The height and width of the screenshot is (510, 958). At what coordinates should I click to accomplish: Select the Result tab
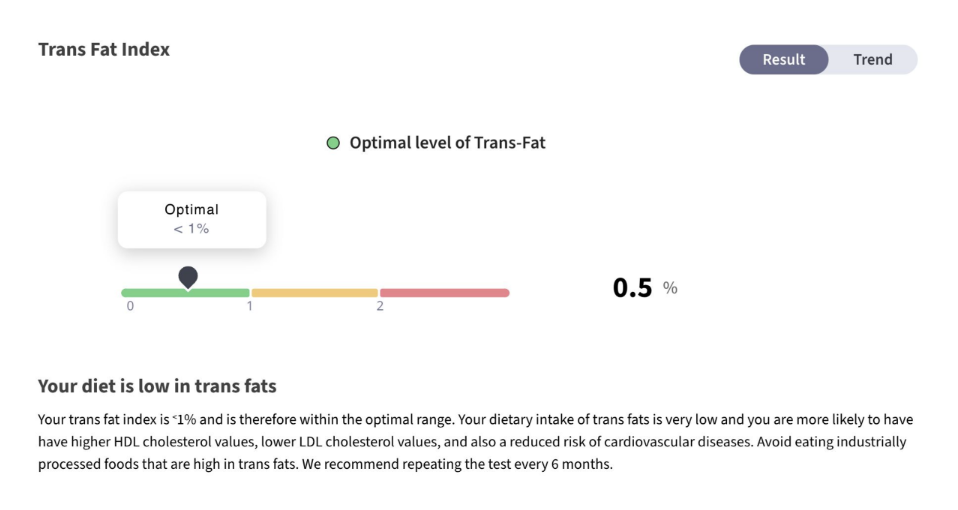click(x=784, y=59)
